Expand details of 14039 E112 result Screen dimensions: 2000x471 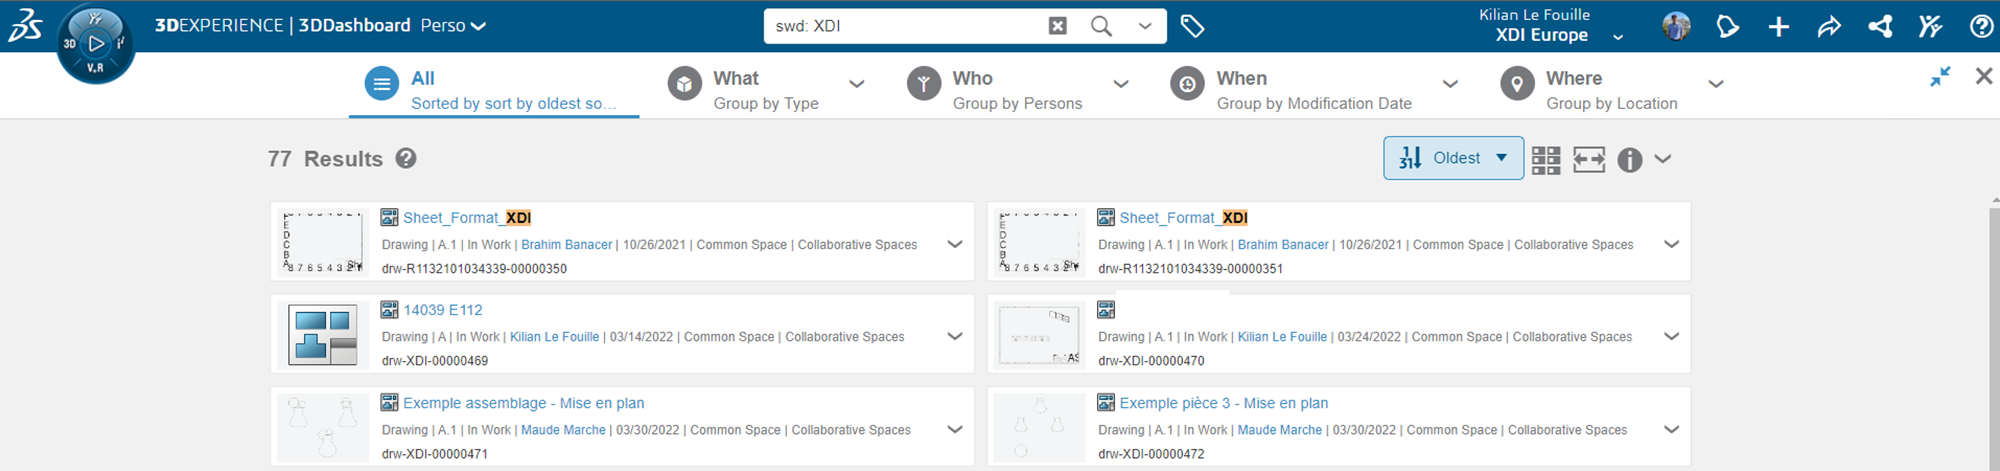click(x=955, y=336)
